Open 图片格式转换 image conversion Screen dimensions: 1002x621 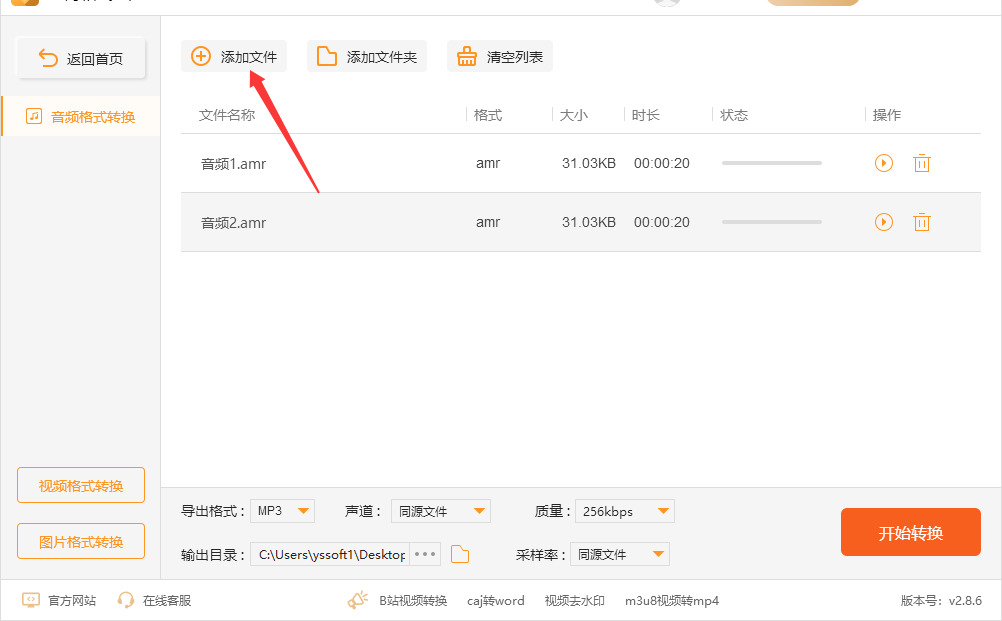81,542
